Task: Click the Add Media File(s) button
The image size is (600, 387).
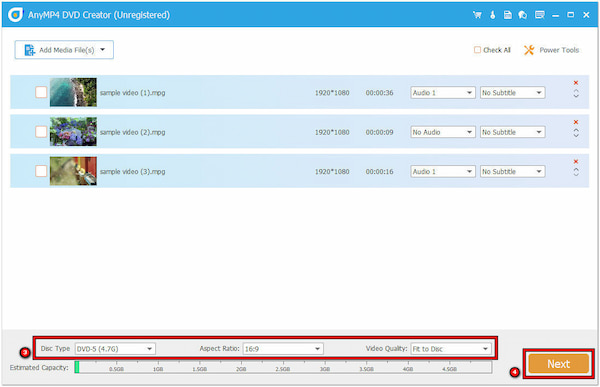Action: 64,50
